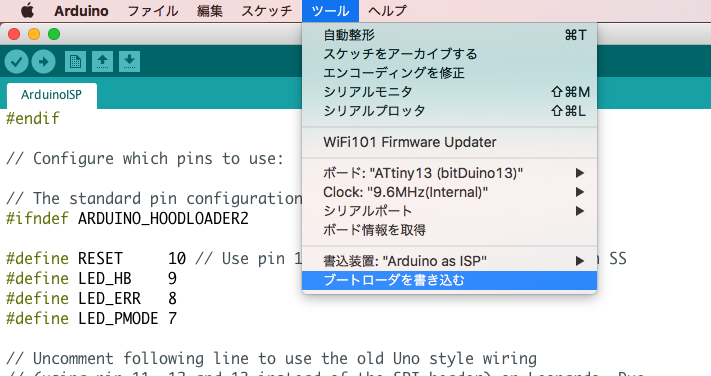Click the 'Uncomment following line' comment
The height and width of the screenshot is (376, 711).
click(x=271, y=358)
